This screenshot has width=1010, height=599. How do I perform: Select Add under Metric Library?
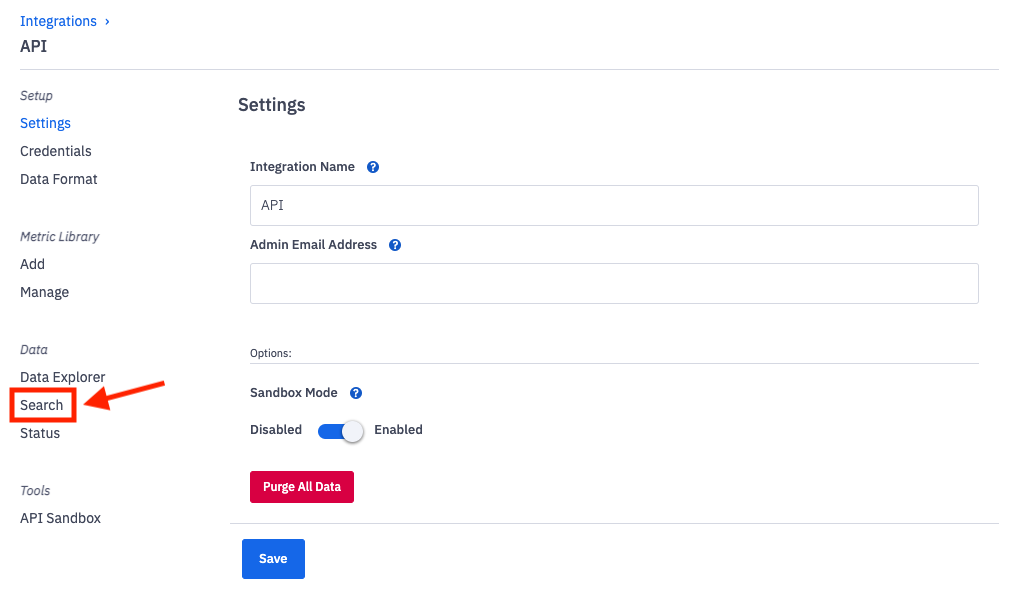click(x=32, y=264)
